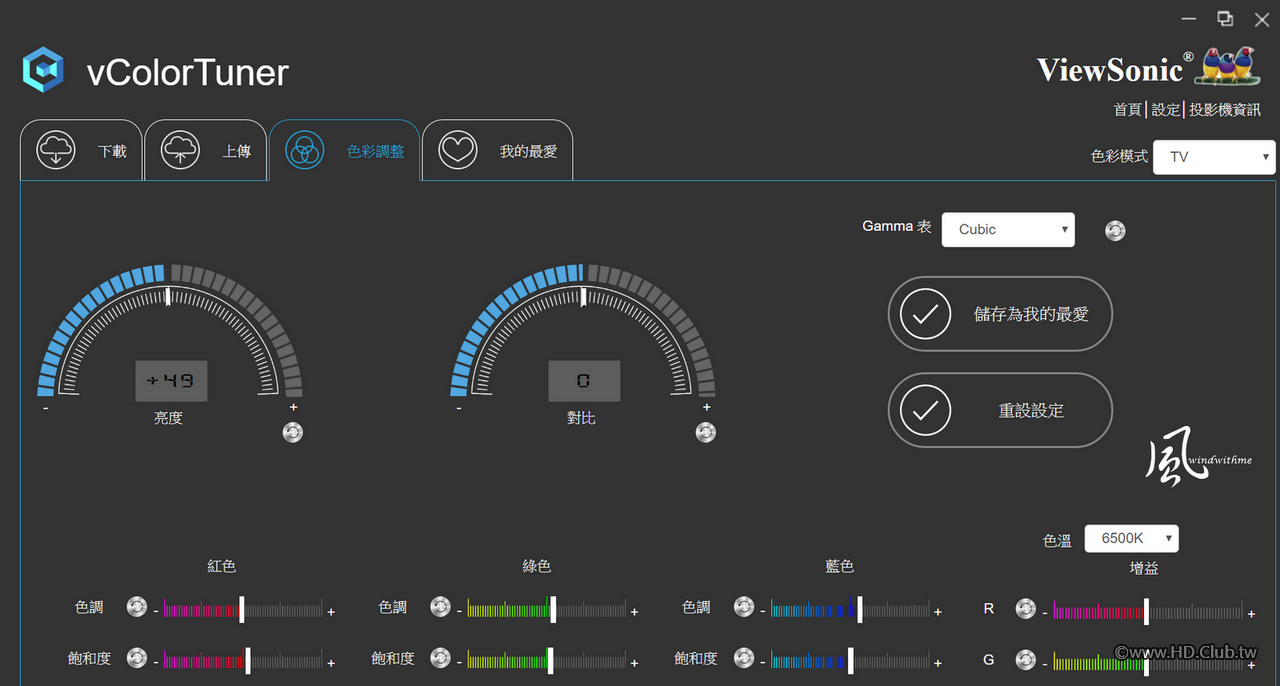This screenshot has height=686, width=1280.
Task: Click the vColorTuner cube logo
Action: (44, 70)
